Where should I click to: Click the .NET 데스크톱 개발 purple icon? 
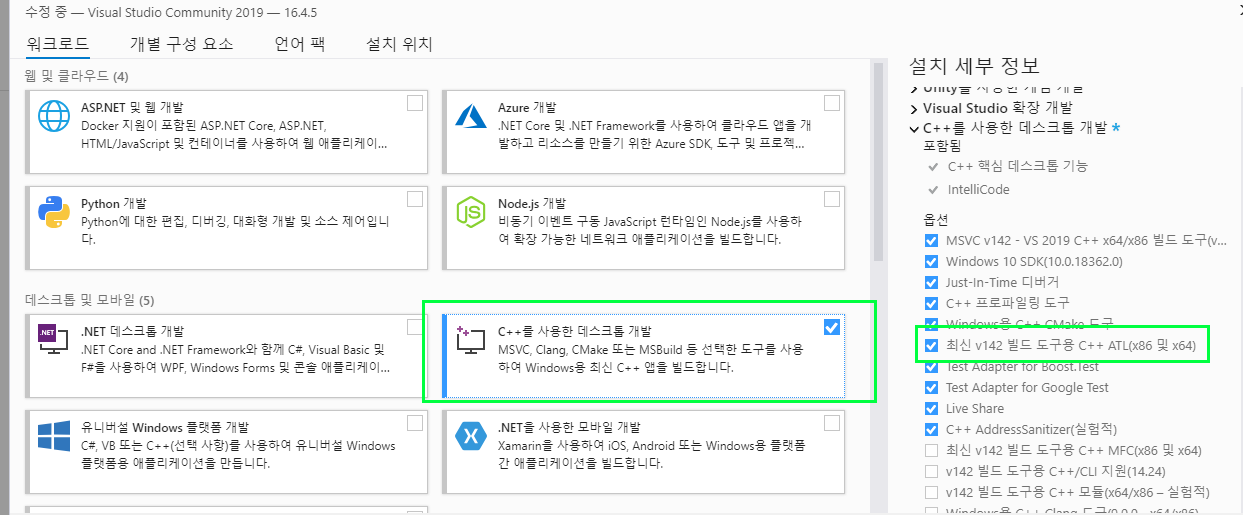pos(53,338)
